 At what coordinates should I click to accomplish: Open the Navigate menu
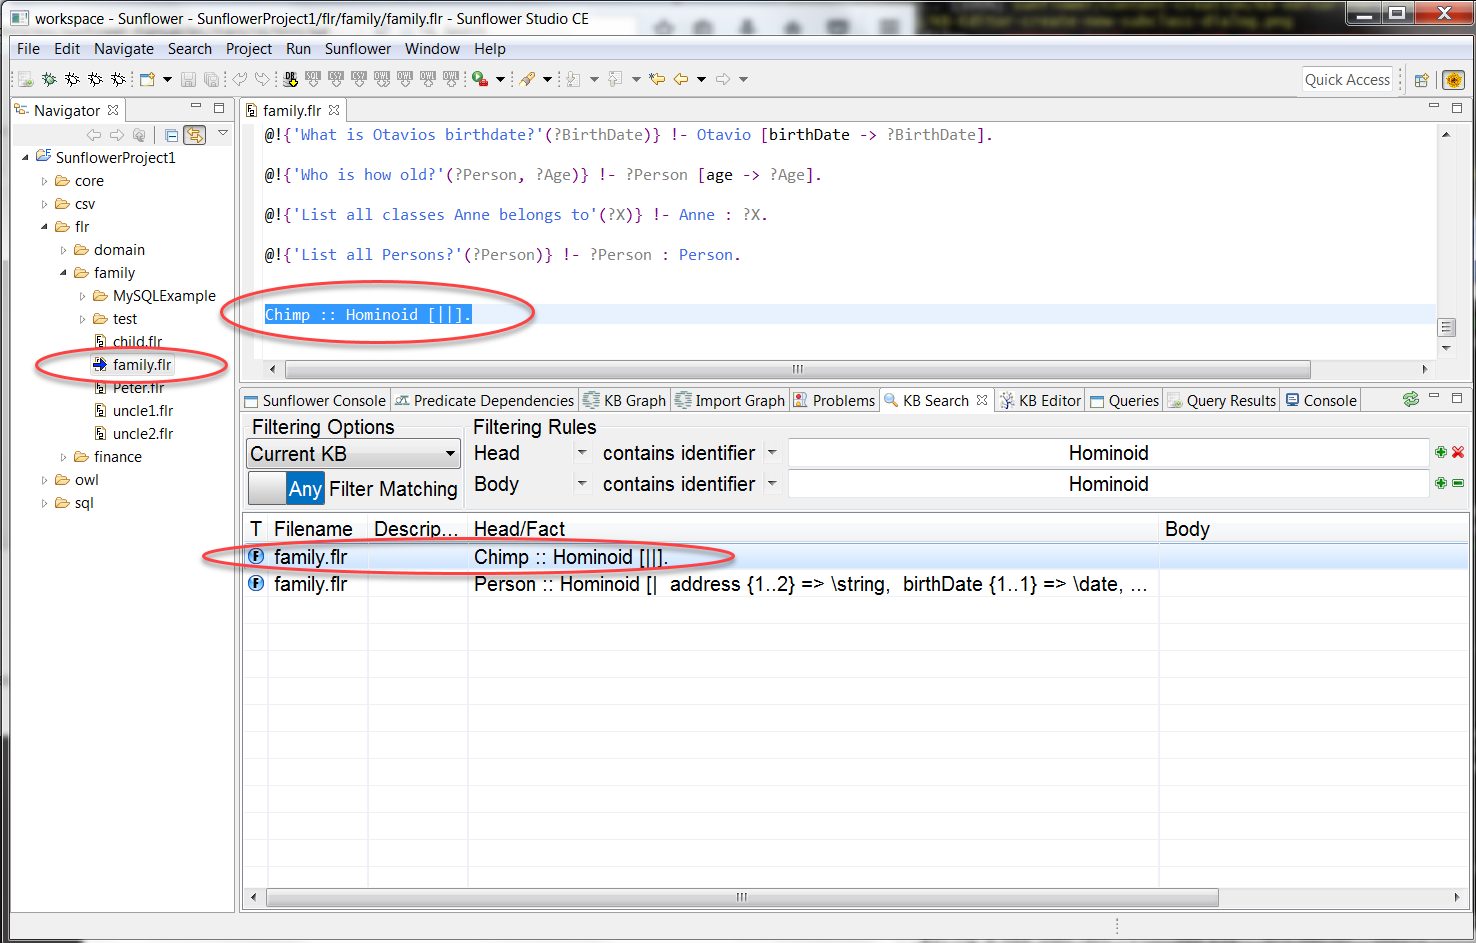pyautogui.click(x=124, y=48)
